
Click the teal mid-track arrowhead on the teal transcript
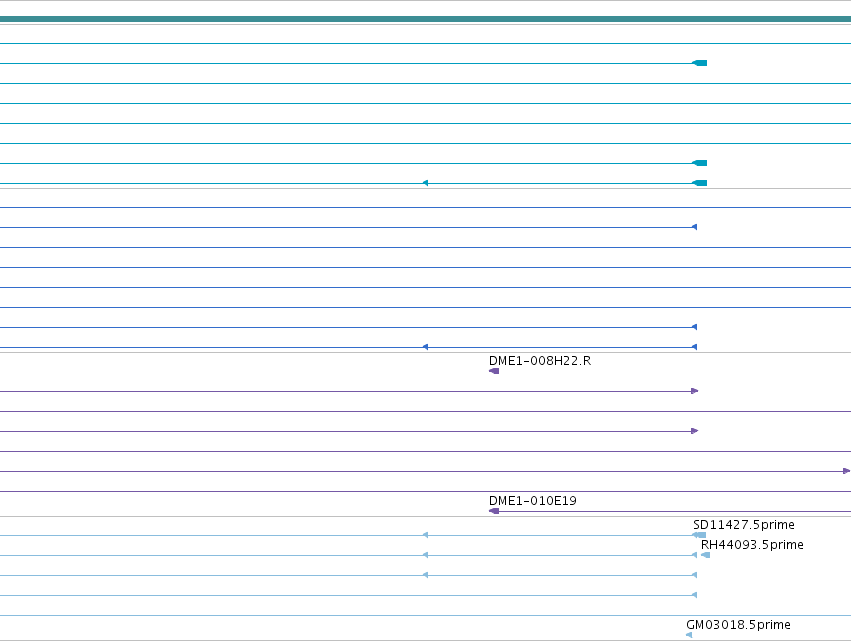(426, 183)
